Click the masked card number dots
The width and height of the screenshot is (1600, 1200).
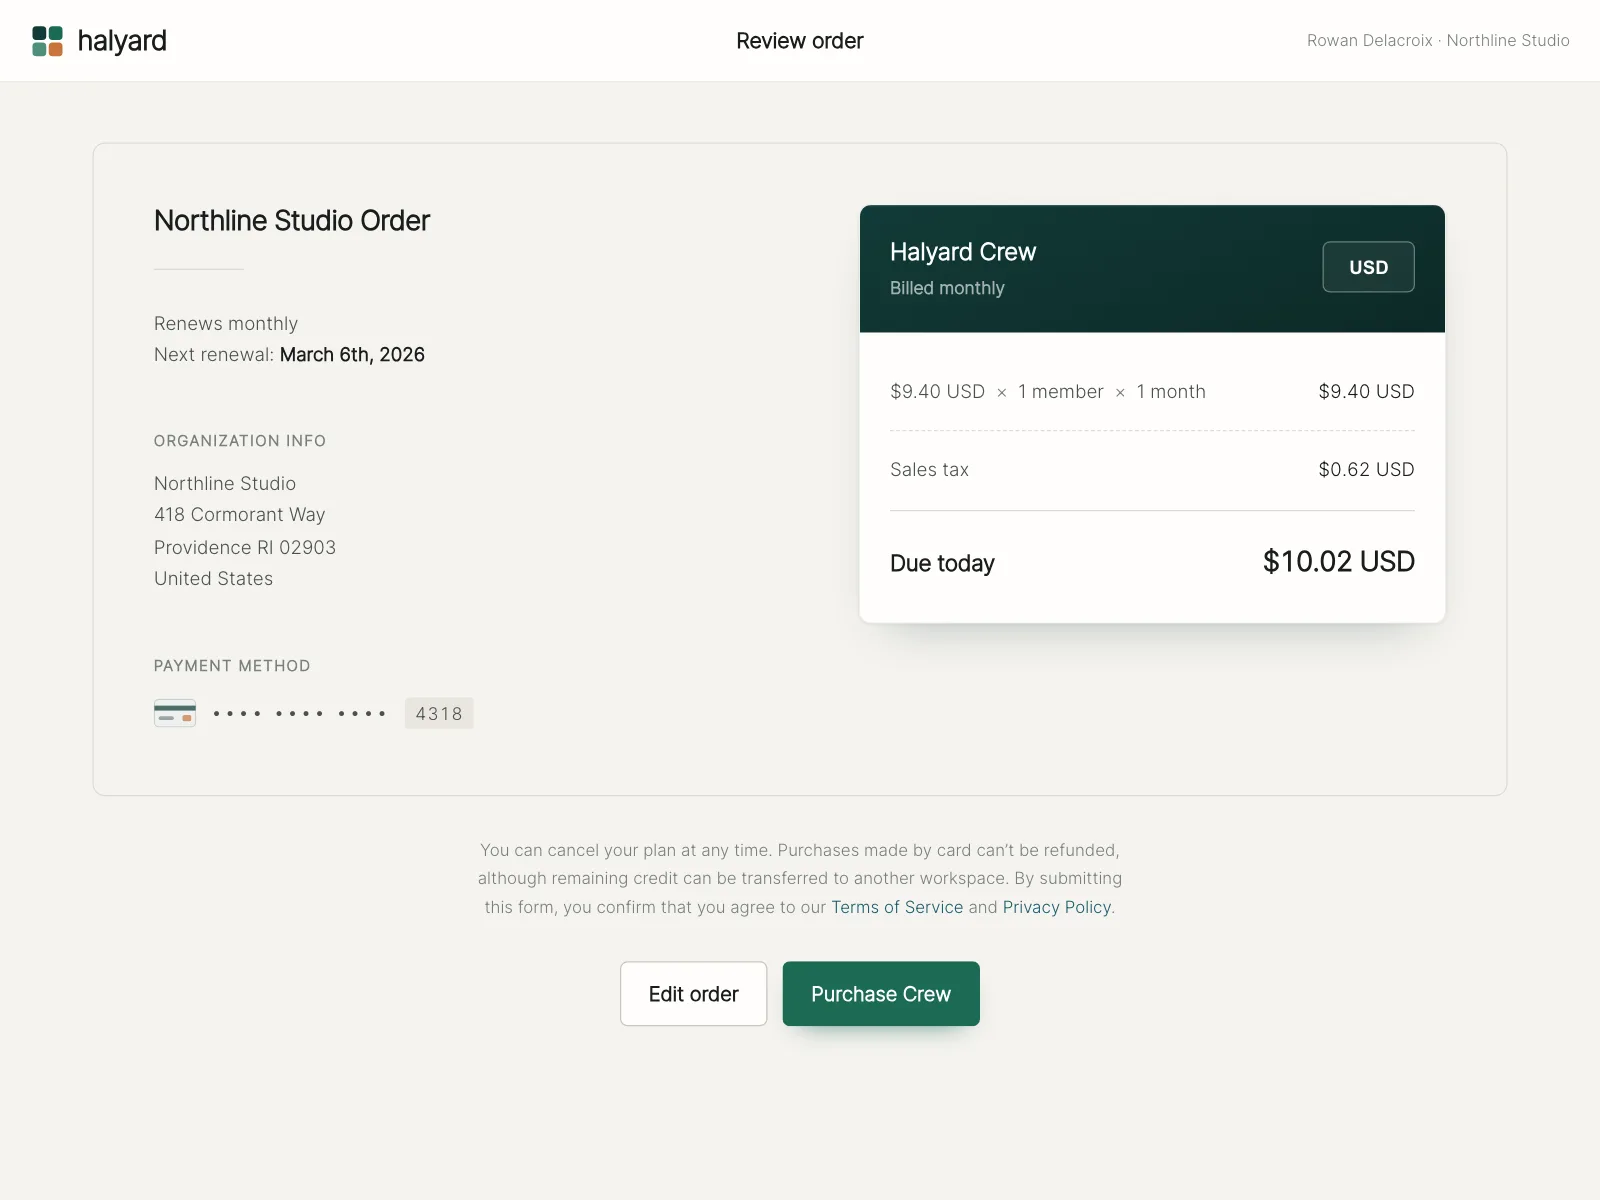[x=300, y=714]
